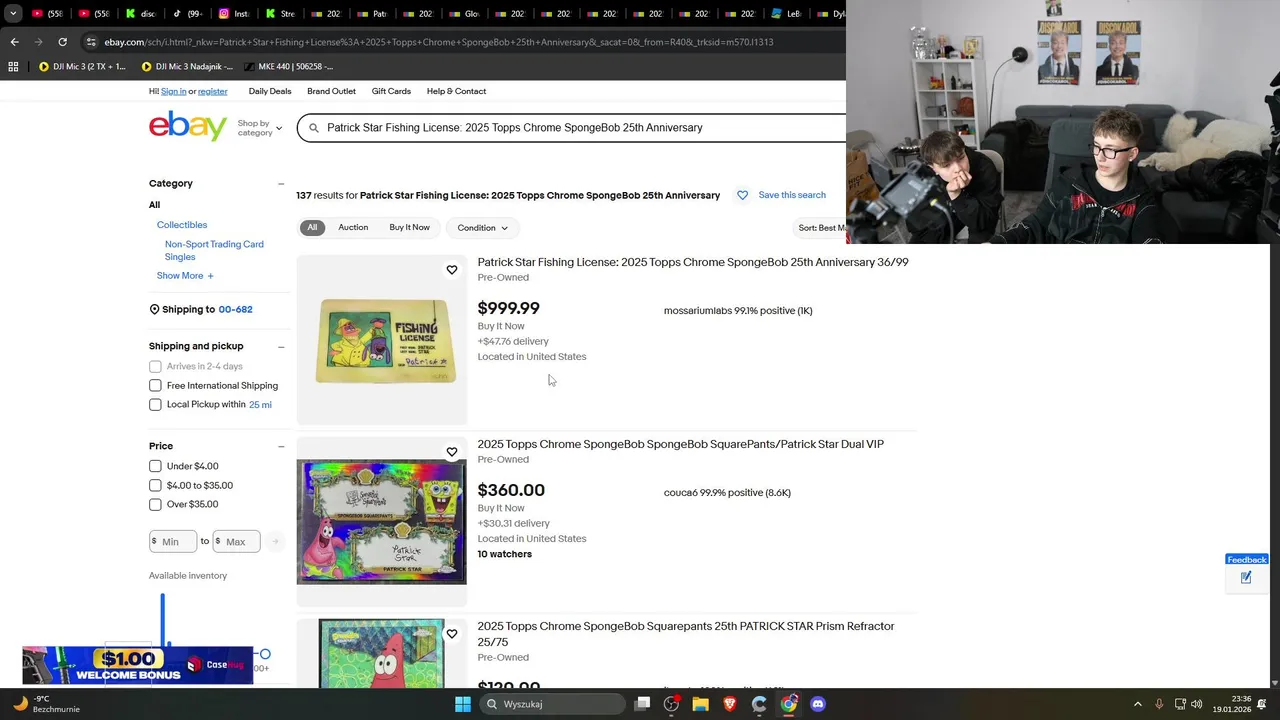
Task: Tick the Over $35.00 checkbox
Action: pos(155,505)
